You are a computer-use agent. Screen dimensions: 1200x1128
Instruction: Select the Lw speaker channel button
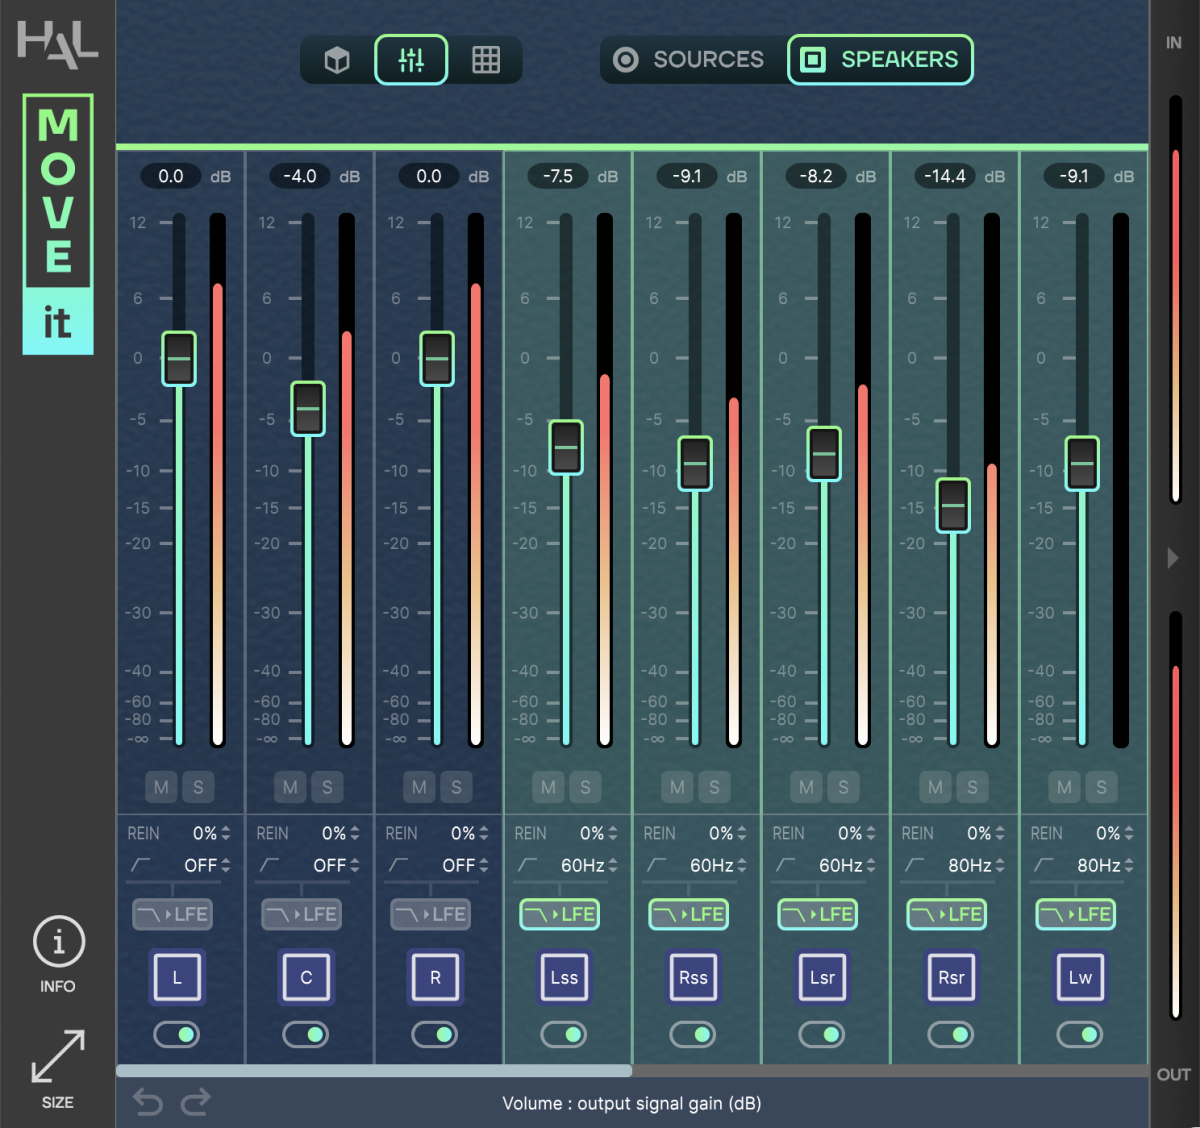[1080, 977]
